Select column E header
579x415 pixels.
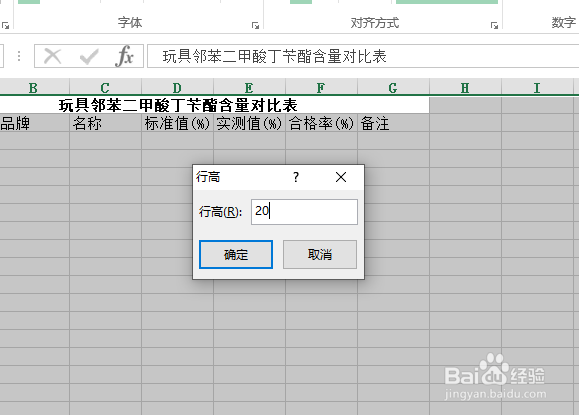pos(249,88)
